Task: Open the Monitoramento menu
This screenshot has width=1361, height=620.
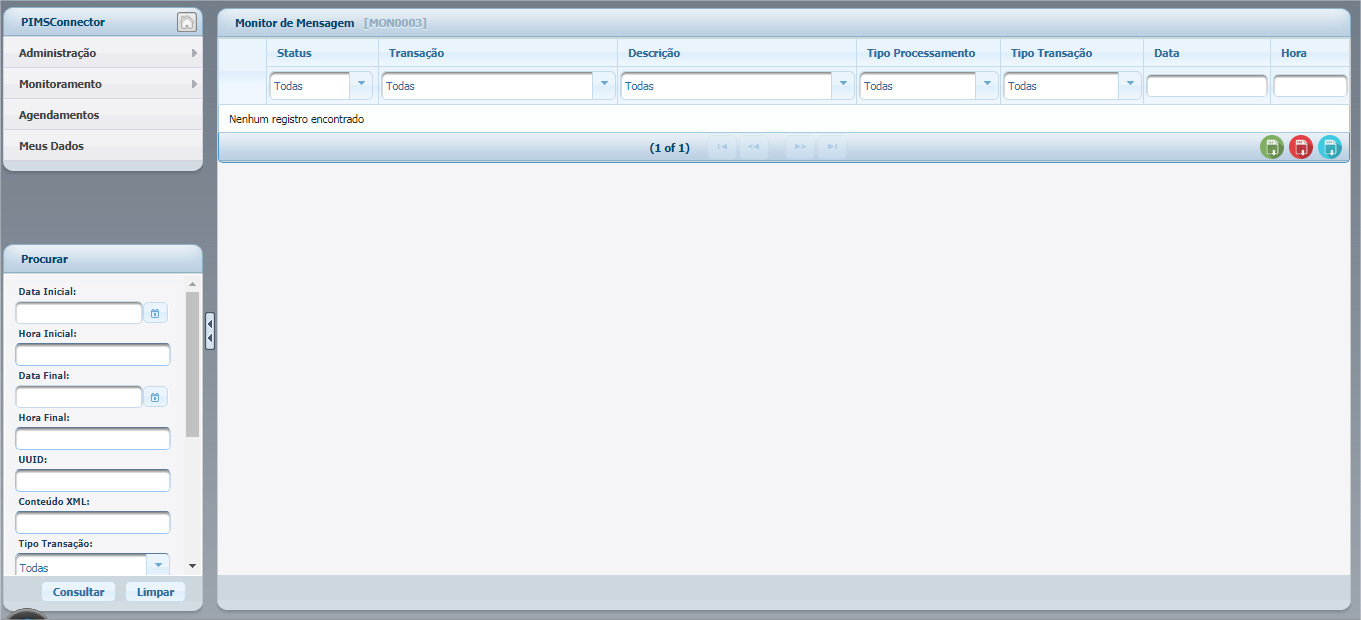Action: pyautogui.click(x=103, y=84)
